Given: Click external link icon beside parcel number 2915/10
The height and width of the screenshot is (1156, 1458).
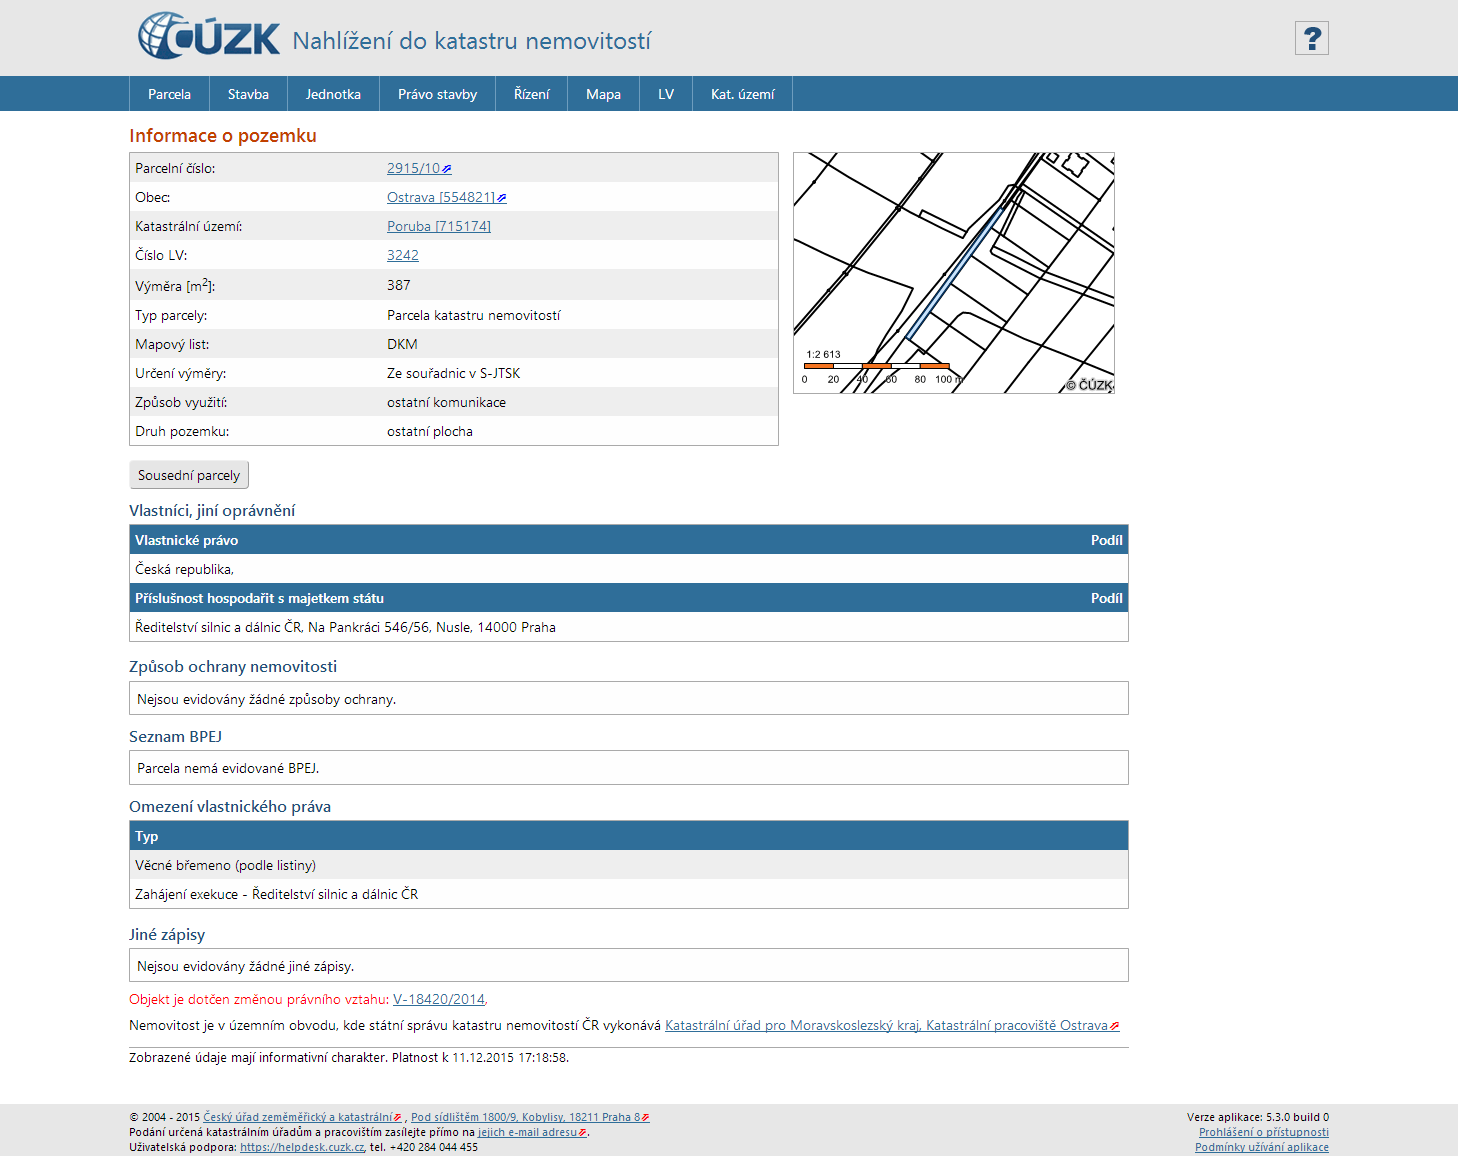Looking at the screenshot, I should tap(447, 169).
